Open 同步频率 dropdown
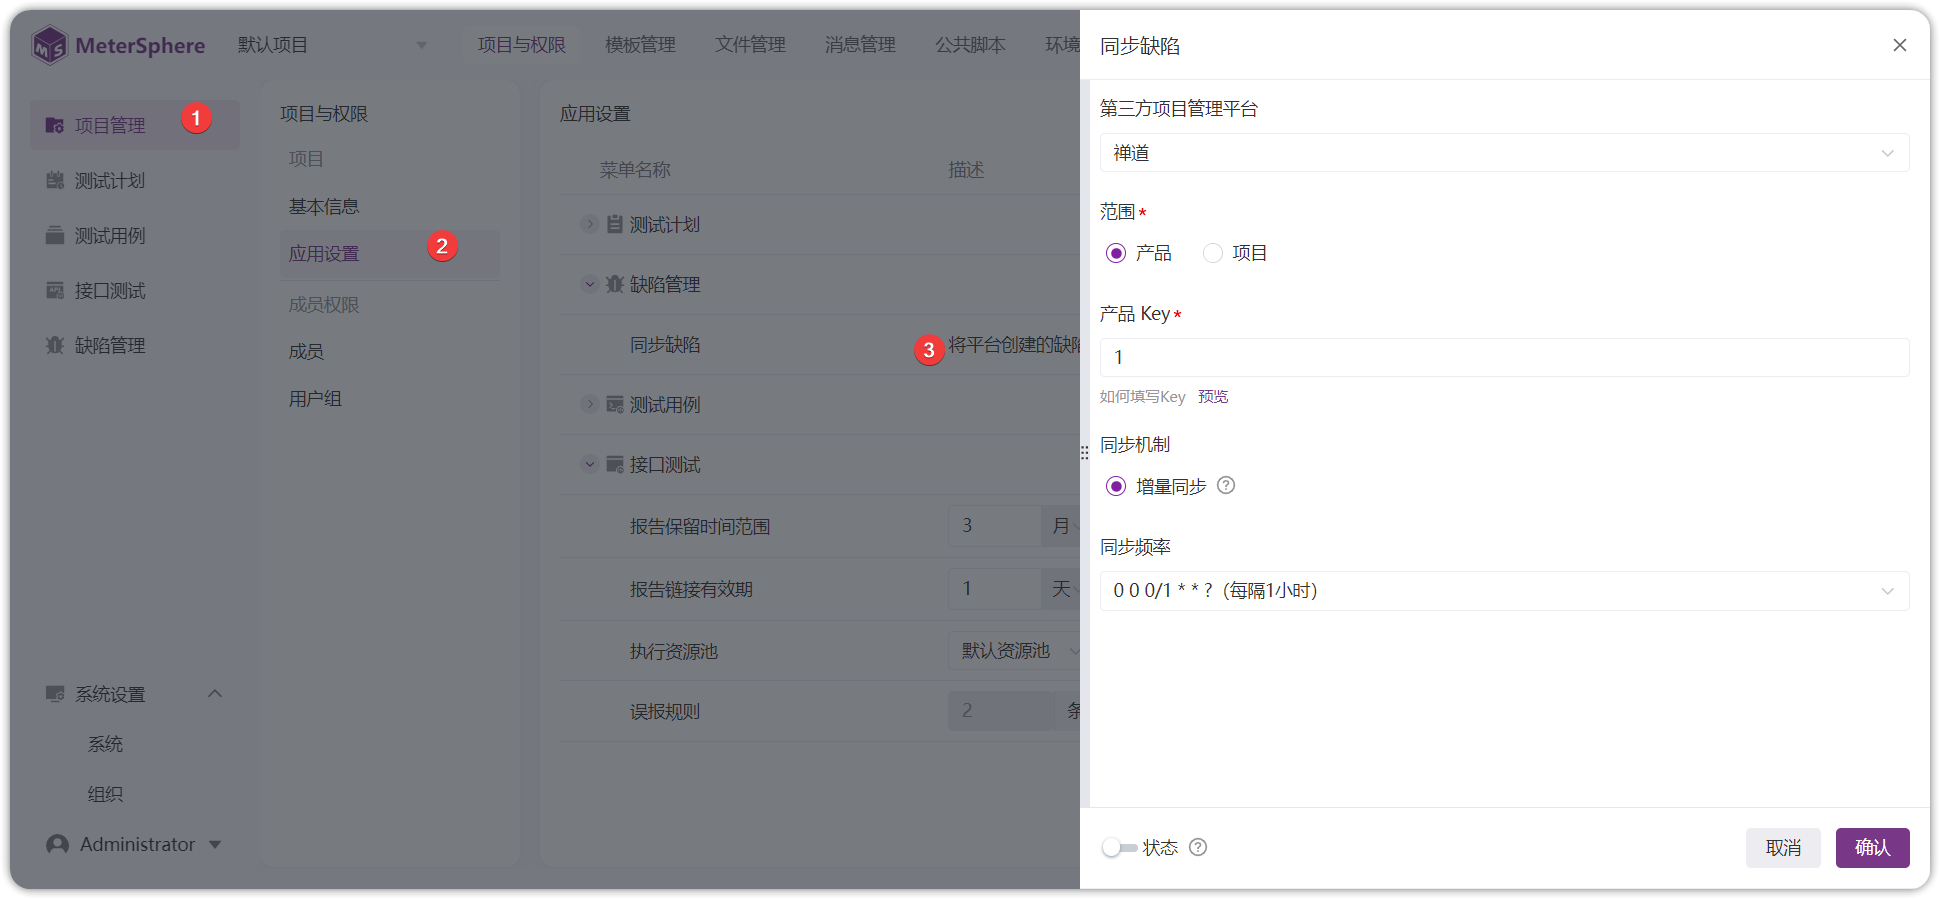Image resolution: width=1940 pixels, height=899 pixels. [1504, 591]
